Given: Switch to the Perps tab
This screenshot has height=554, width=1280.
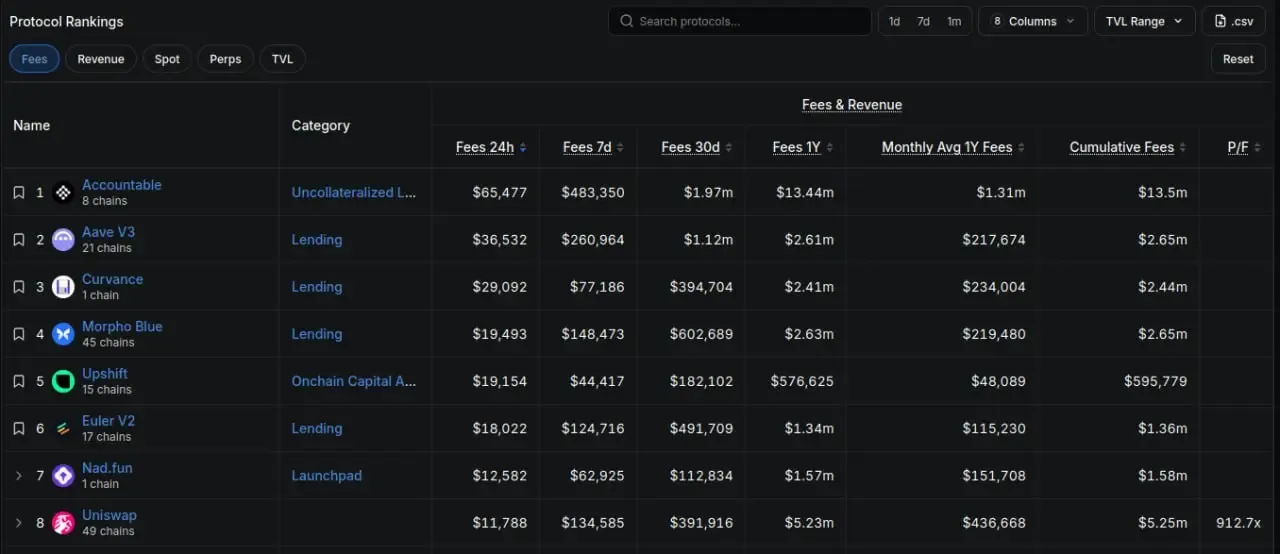Looking at the screenshot, I should [x=225, y=59].
